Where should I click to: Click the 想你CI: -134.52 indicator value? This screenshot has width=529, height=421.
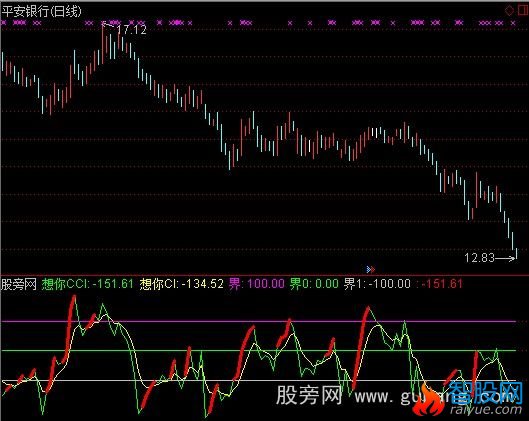[182, 284]
